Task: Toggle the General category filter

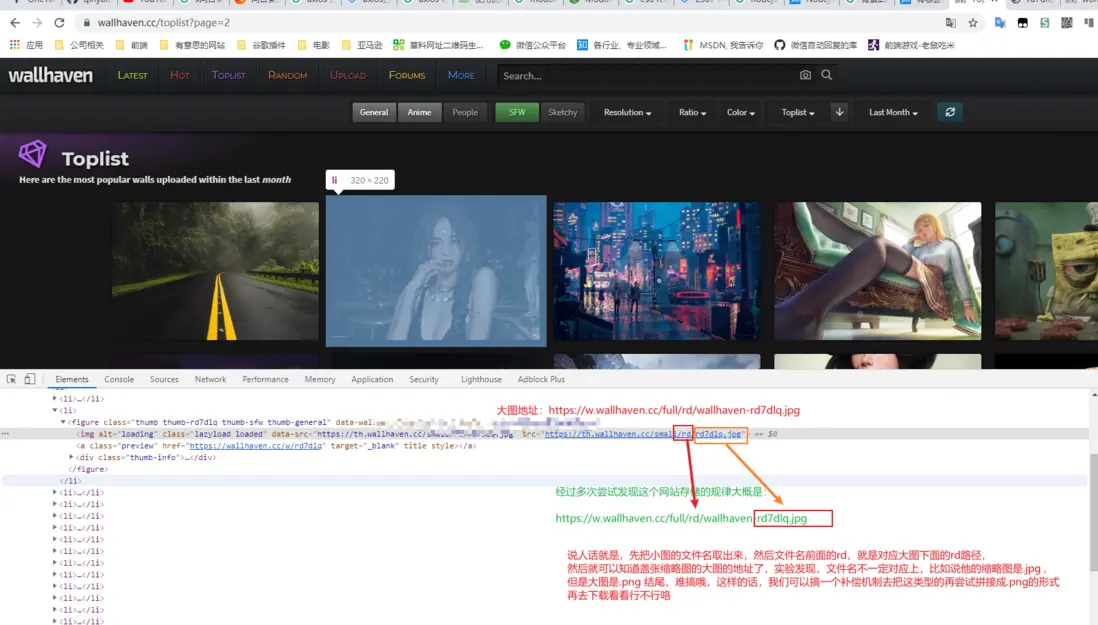Action: 374,112
